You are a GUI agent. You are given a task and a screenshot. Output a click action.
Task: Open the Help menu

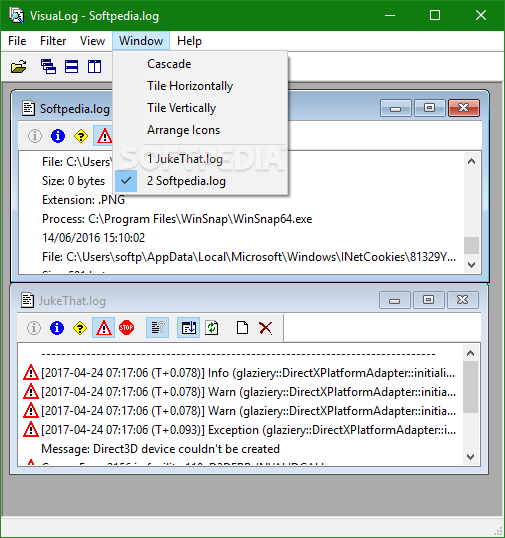coord(189,41)
